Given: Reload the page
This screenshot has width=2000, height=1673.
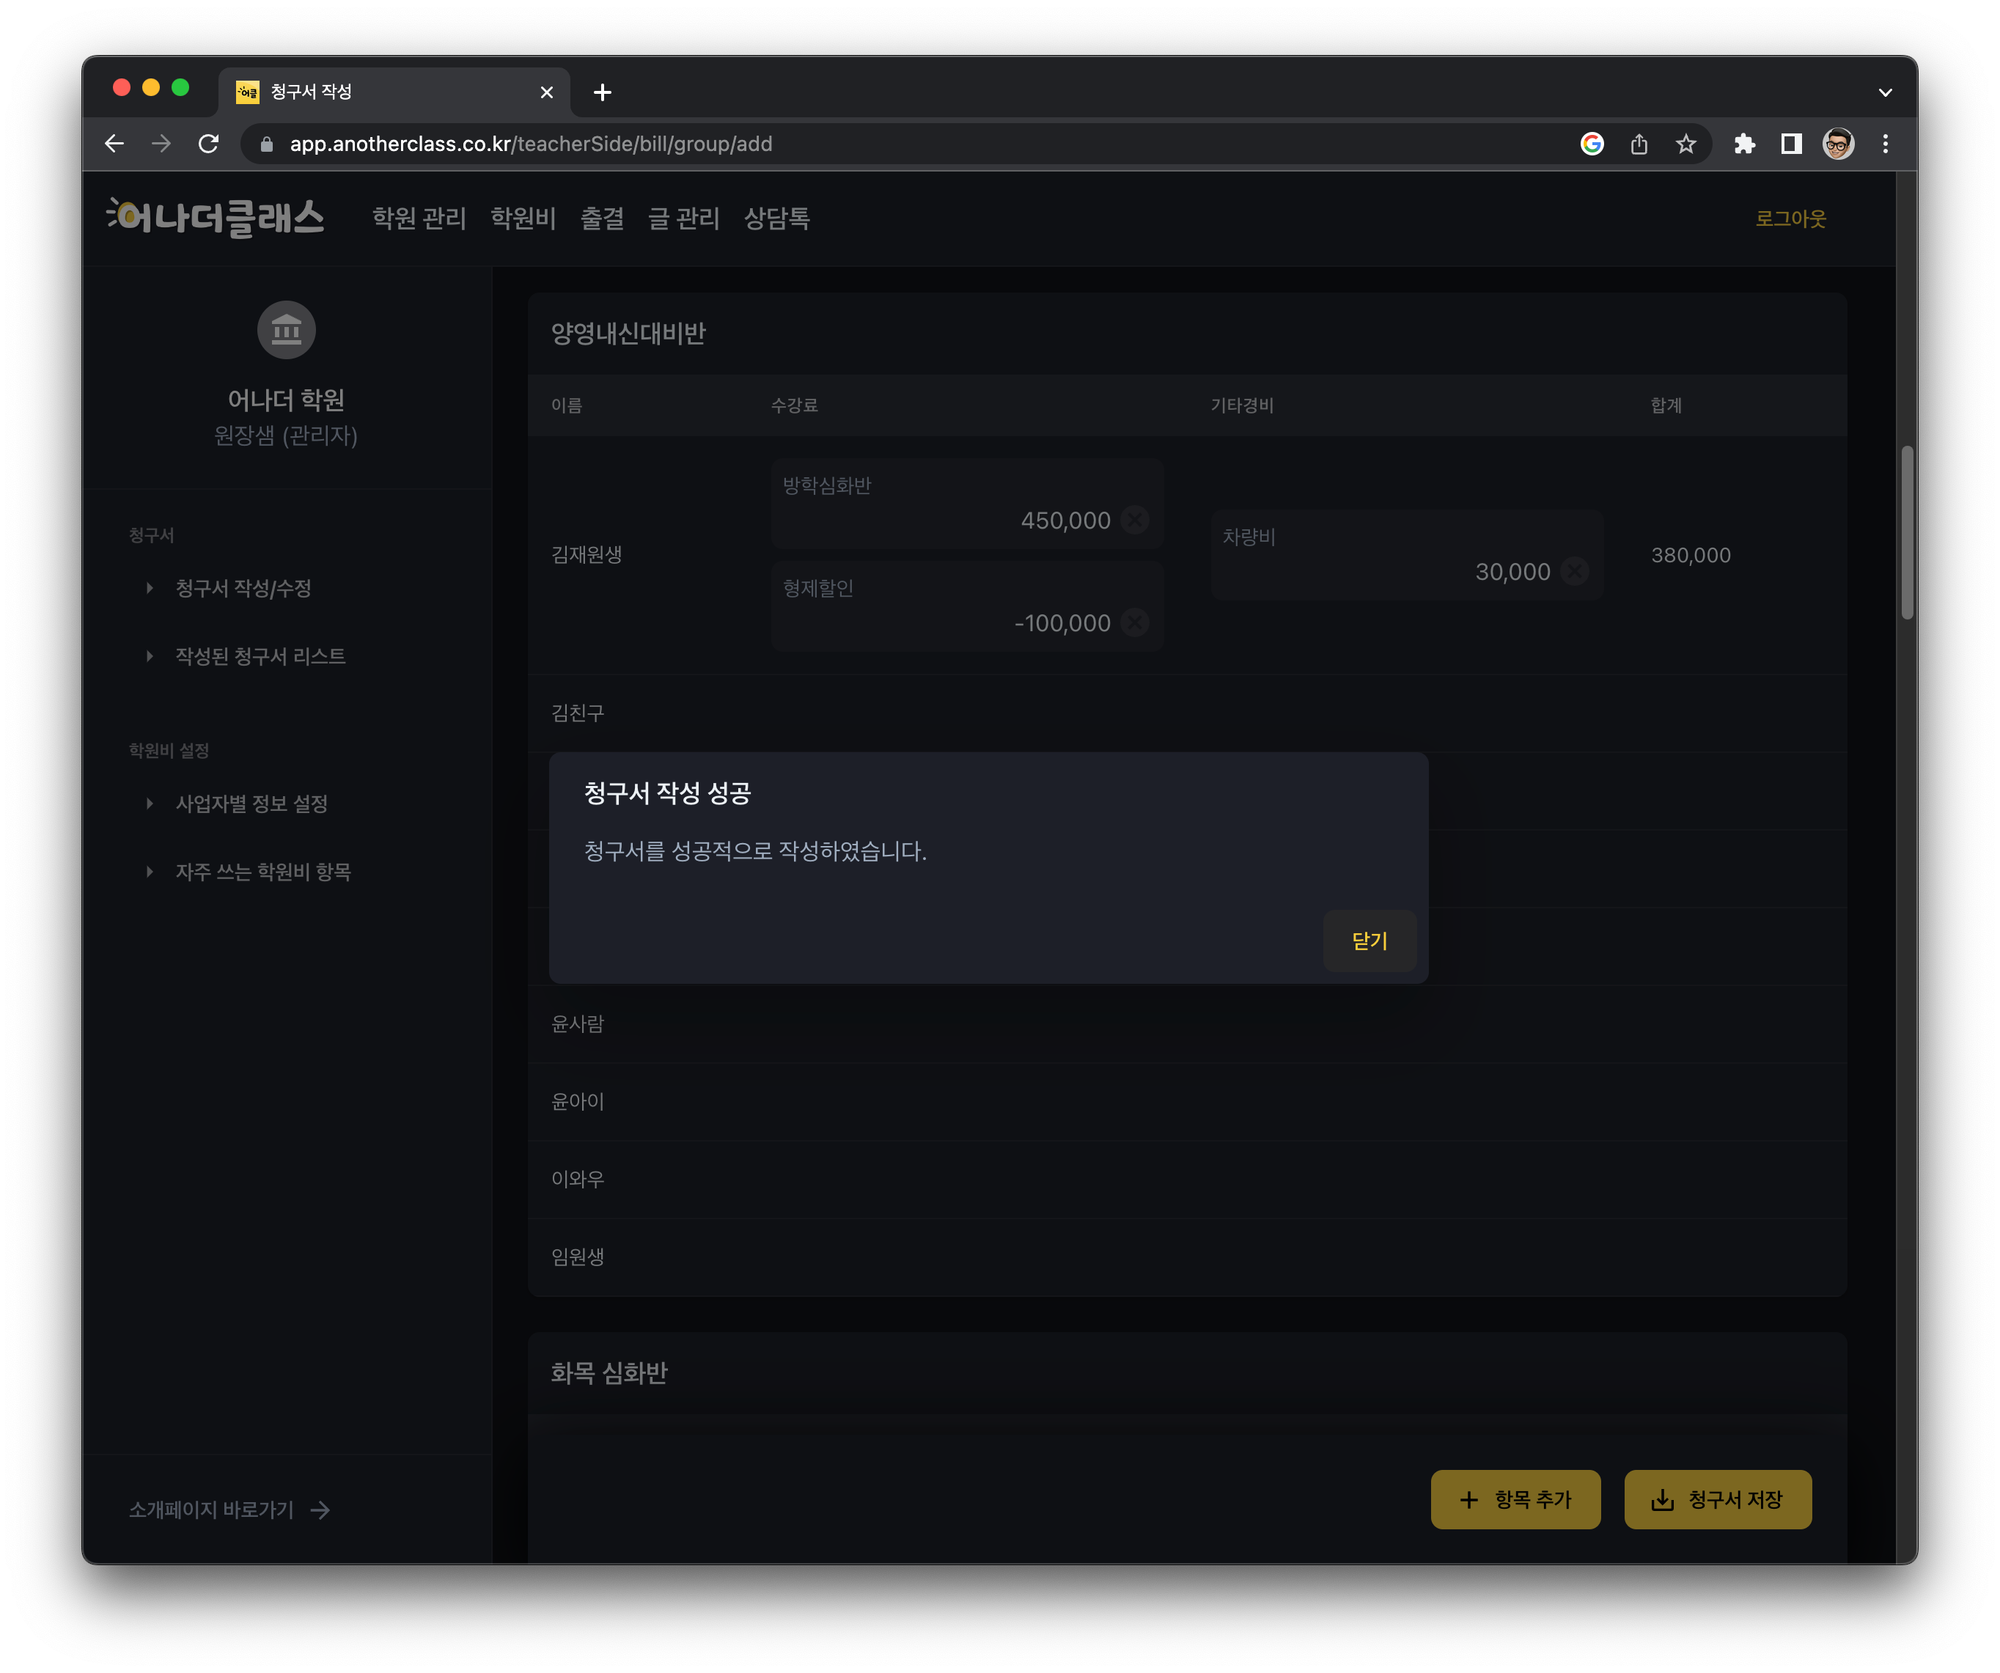Looking at the screenshot, I should (208, 144).
